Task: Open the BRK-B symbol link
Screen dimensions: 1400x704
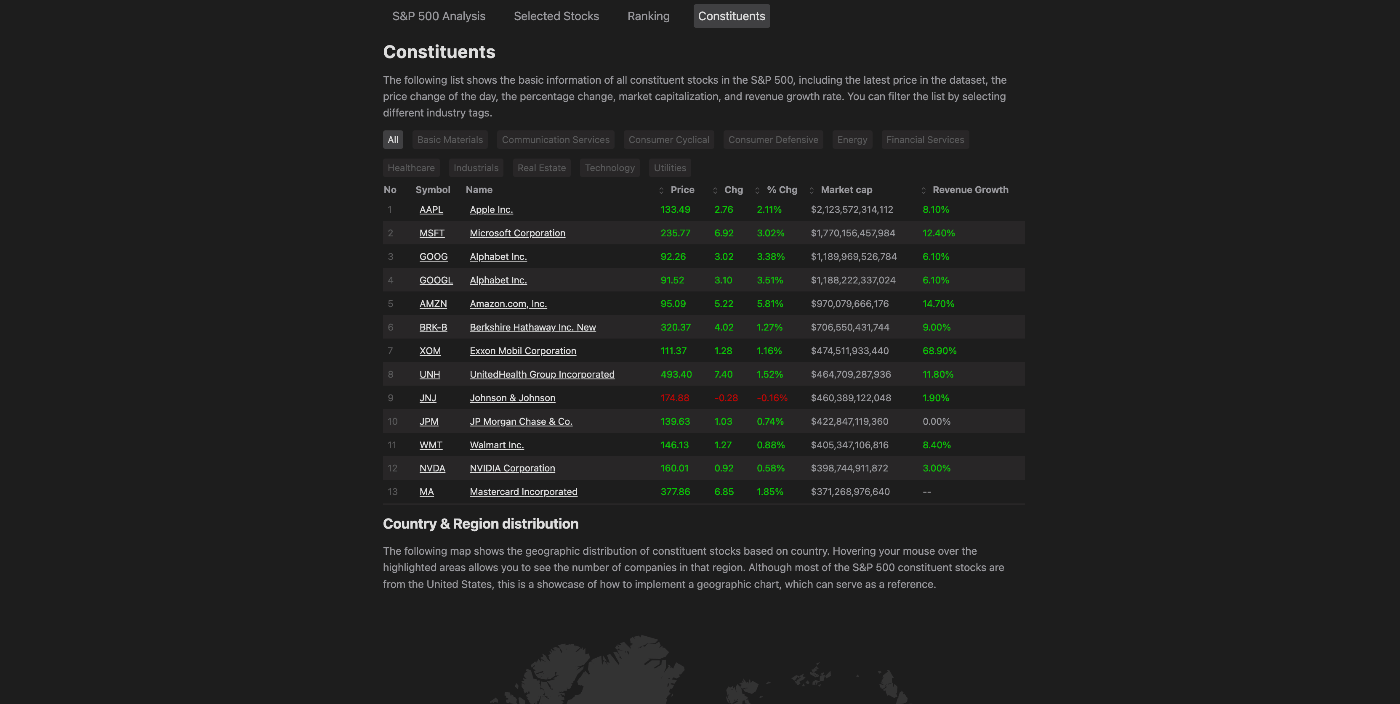Action: coord(433,327)
